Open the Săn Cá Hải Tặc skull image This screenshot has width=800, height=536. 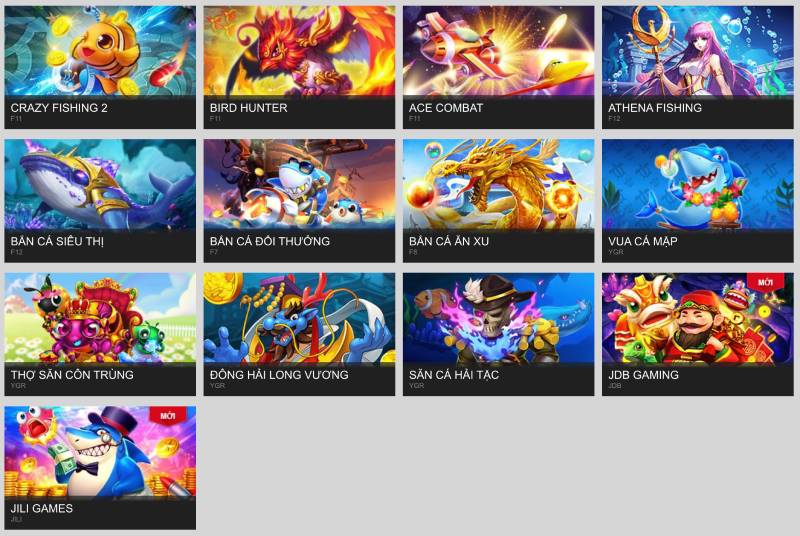(x=498, y=318)
